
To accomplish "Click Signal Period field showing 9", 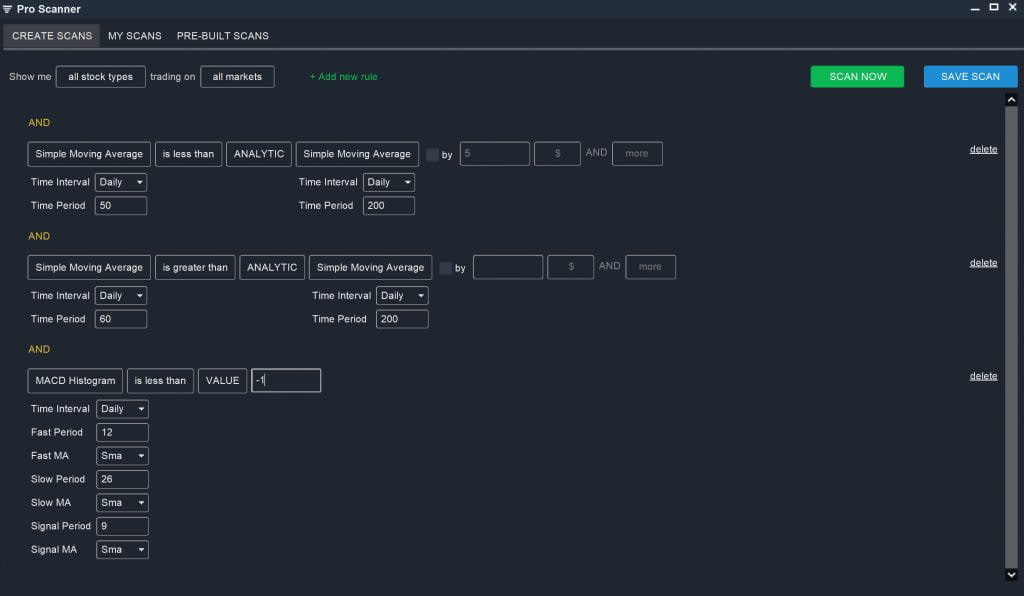I will point(122,526).
